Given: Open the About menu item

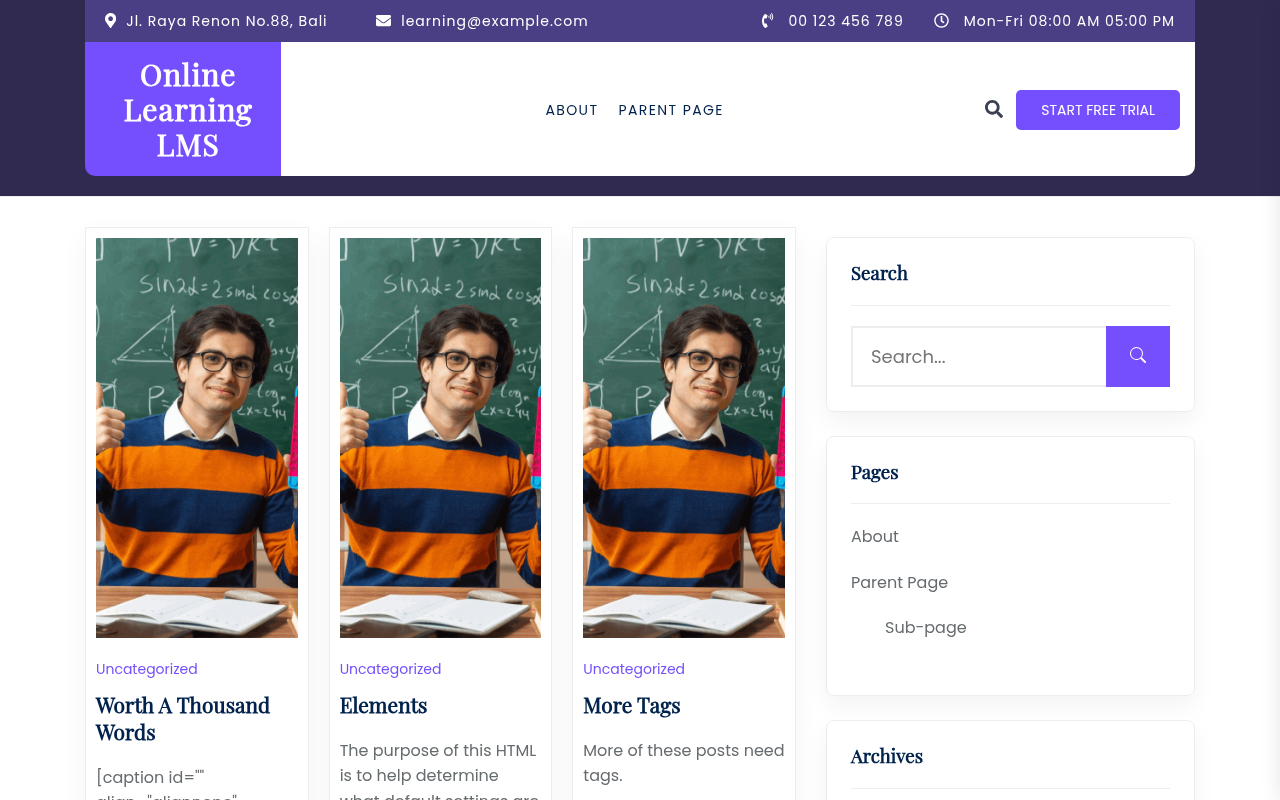Looking at the screenshot, I should click(571, 110).
